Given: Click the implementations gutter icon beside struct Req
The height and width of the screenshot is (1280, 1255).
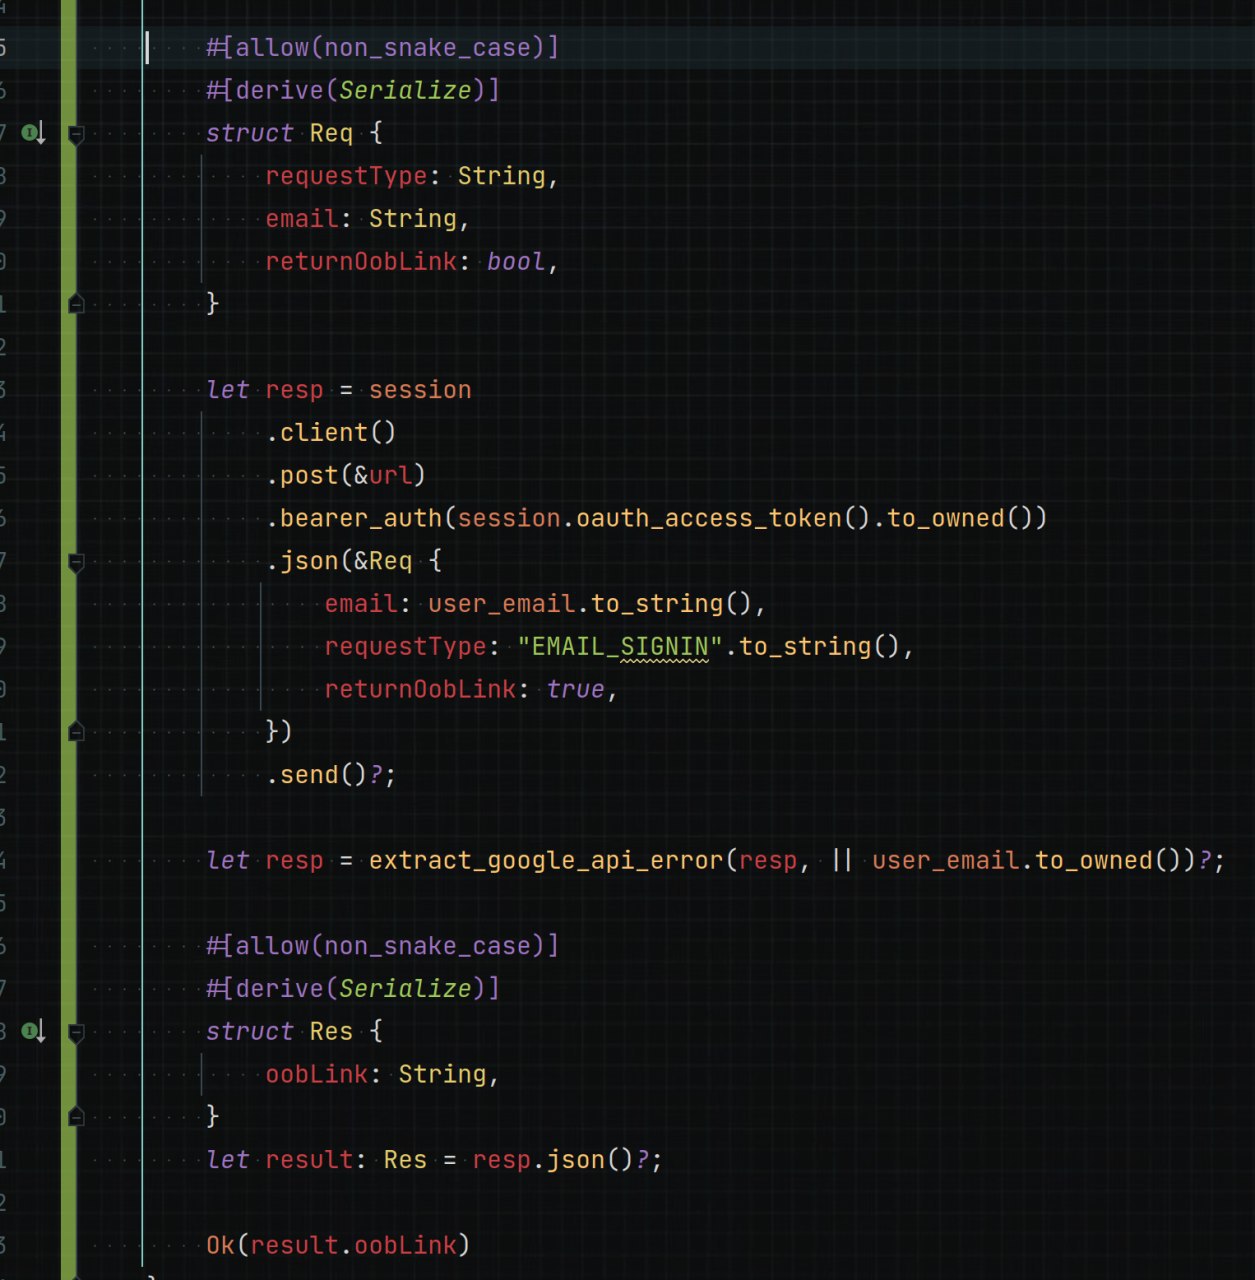Looking at the screenshot, I should pos(33,133).
